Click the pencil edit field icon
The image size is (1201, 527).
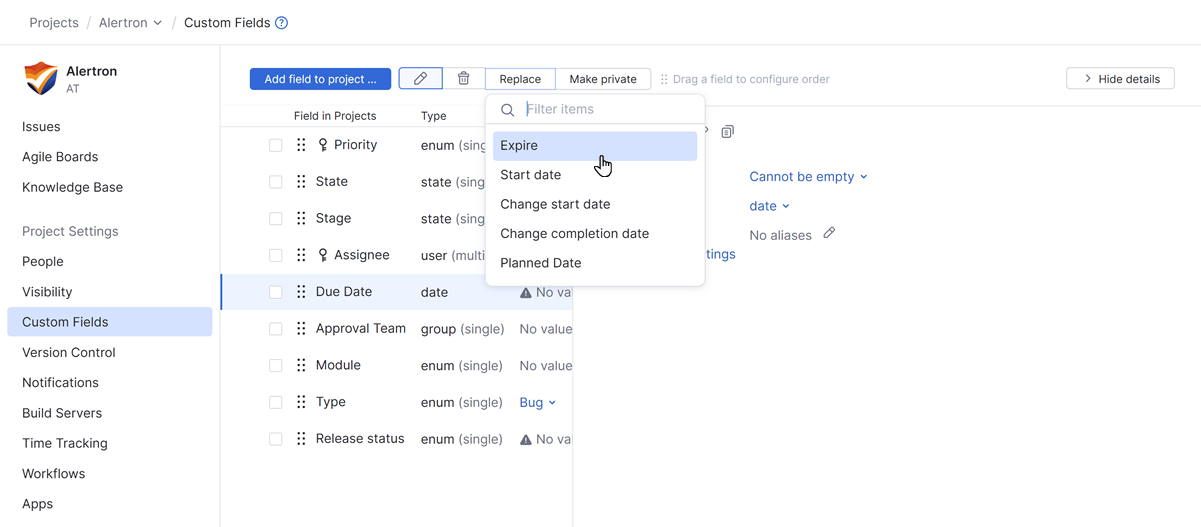coord(420,79)
